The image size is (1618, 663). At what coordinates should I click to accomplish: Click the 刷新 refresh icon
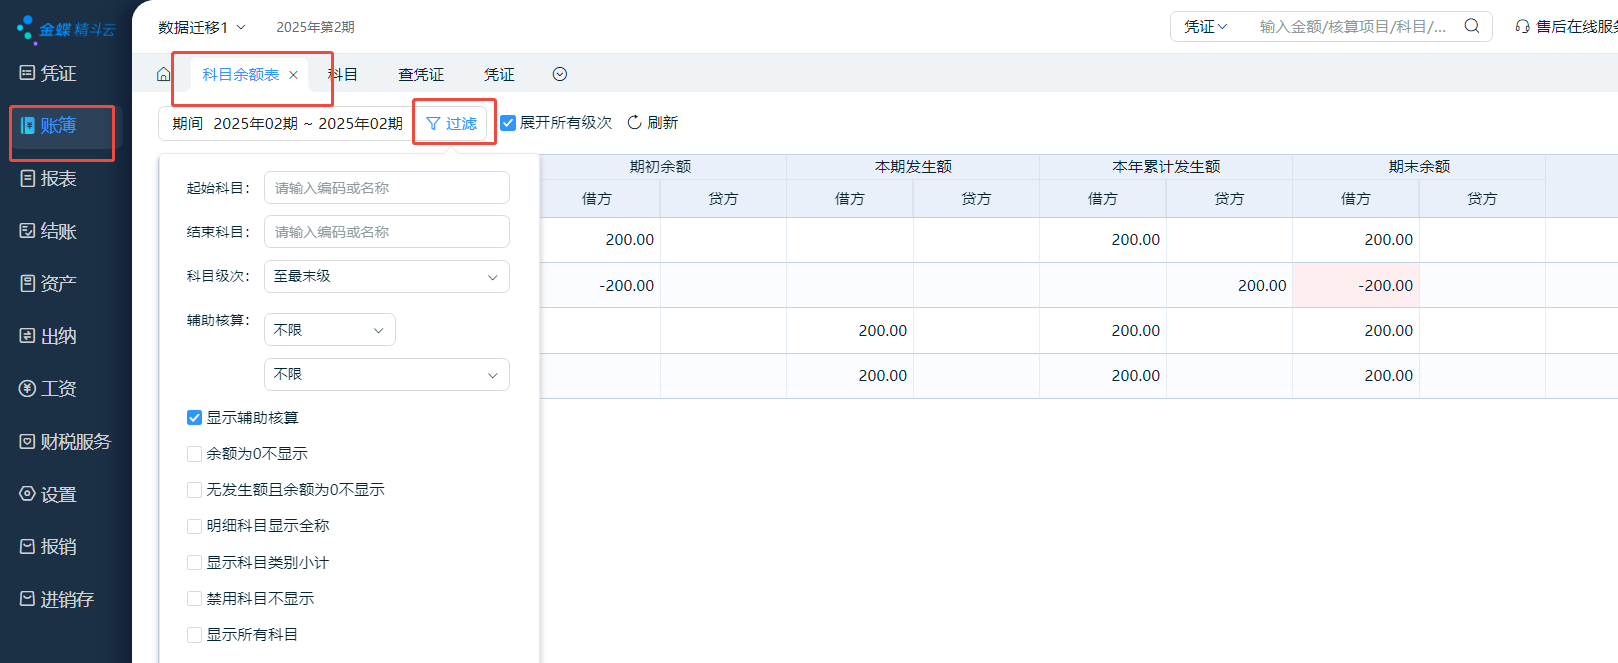click(634, 122)
